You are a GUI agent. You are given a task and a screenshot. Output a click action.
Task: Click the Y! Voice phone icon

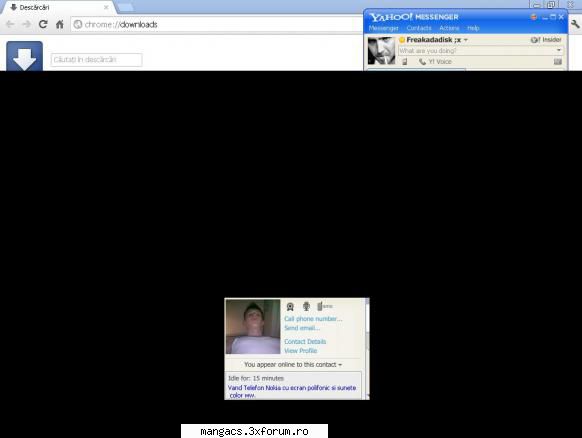click(422, 62)
